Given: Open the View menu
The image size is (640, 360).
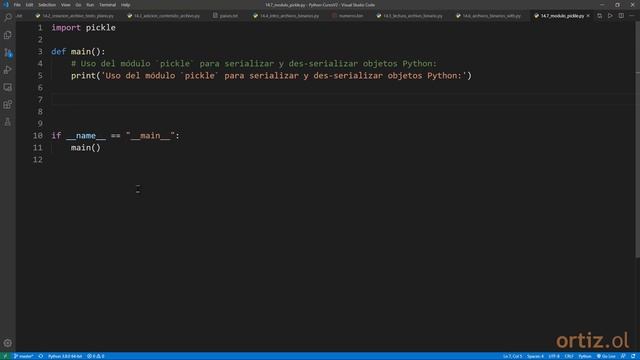Looking at the screenshot, I should 65,5.
